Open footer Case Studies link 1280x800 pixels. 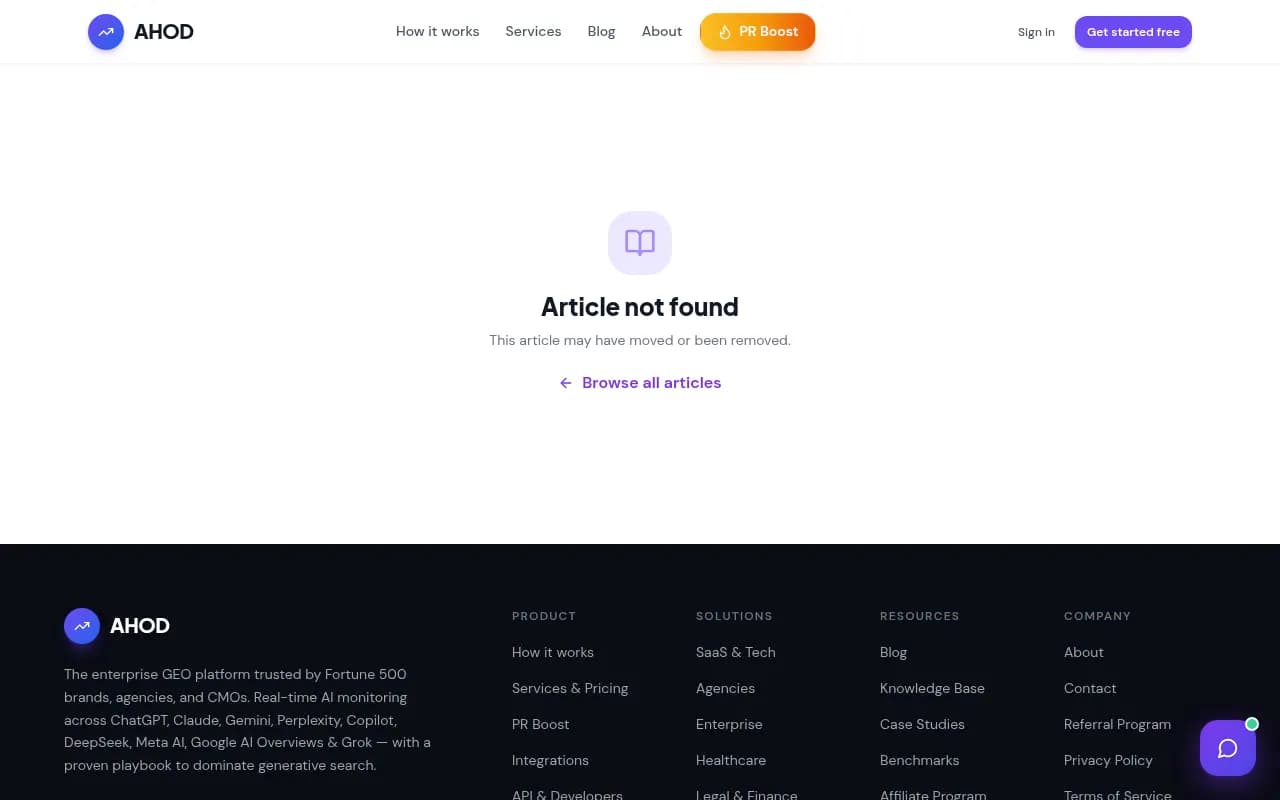pos(922,724)
